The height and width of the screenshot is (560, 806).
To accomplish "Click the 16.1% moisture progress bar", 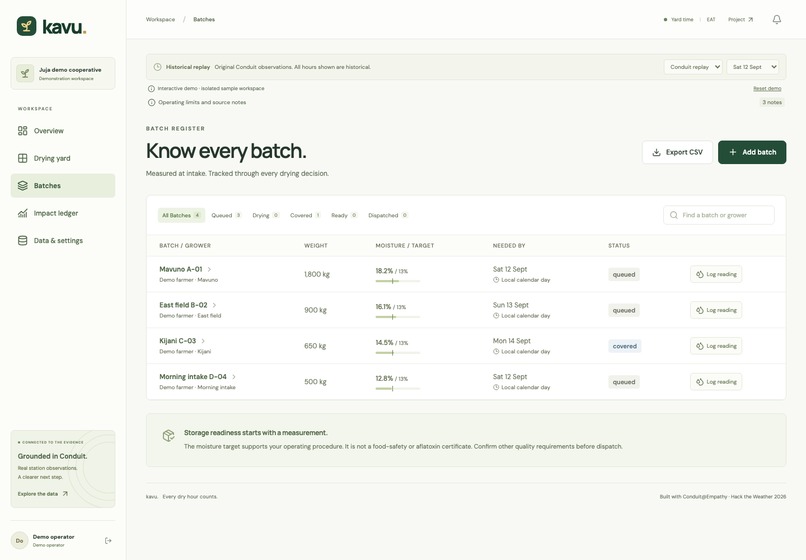I will 398,317.
